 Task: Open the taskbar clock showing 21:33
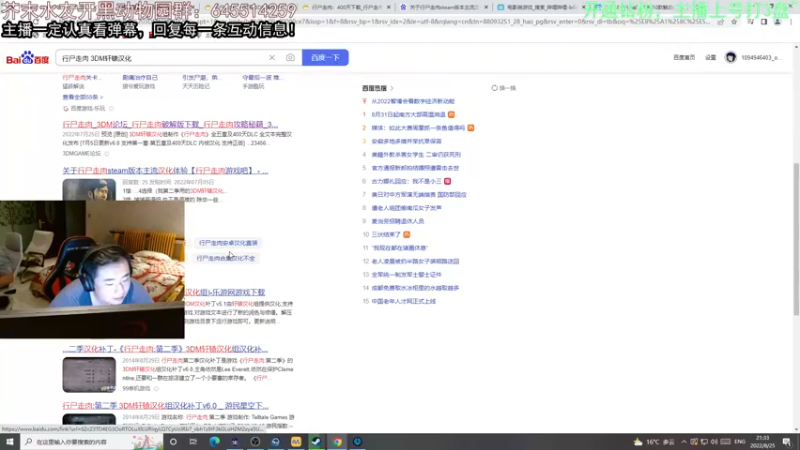tap(762, 442)
